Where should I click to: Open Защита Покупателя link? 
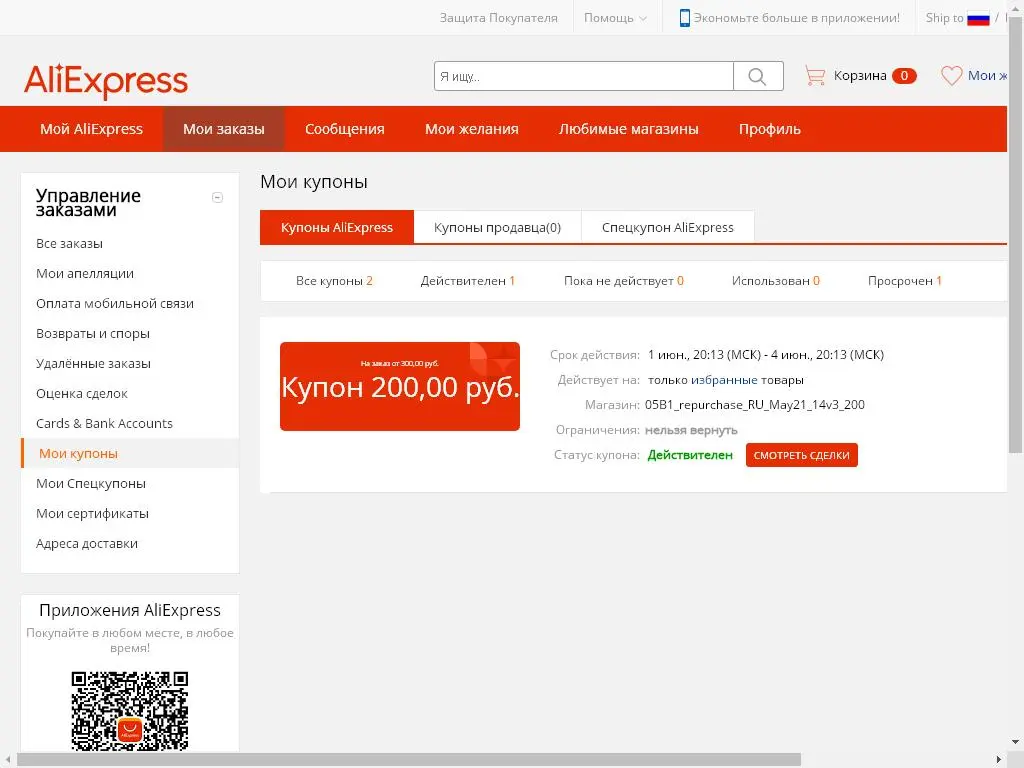[x=498, y=18]
